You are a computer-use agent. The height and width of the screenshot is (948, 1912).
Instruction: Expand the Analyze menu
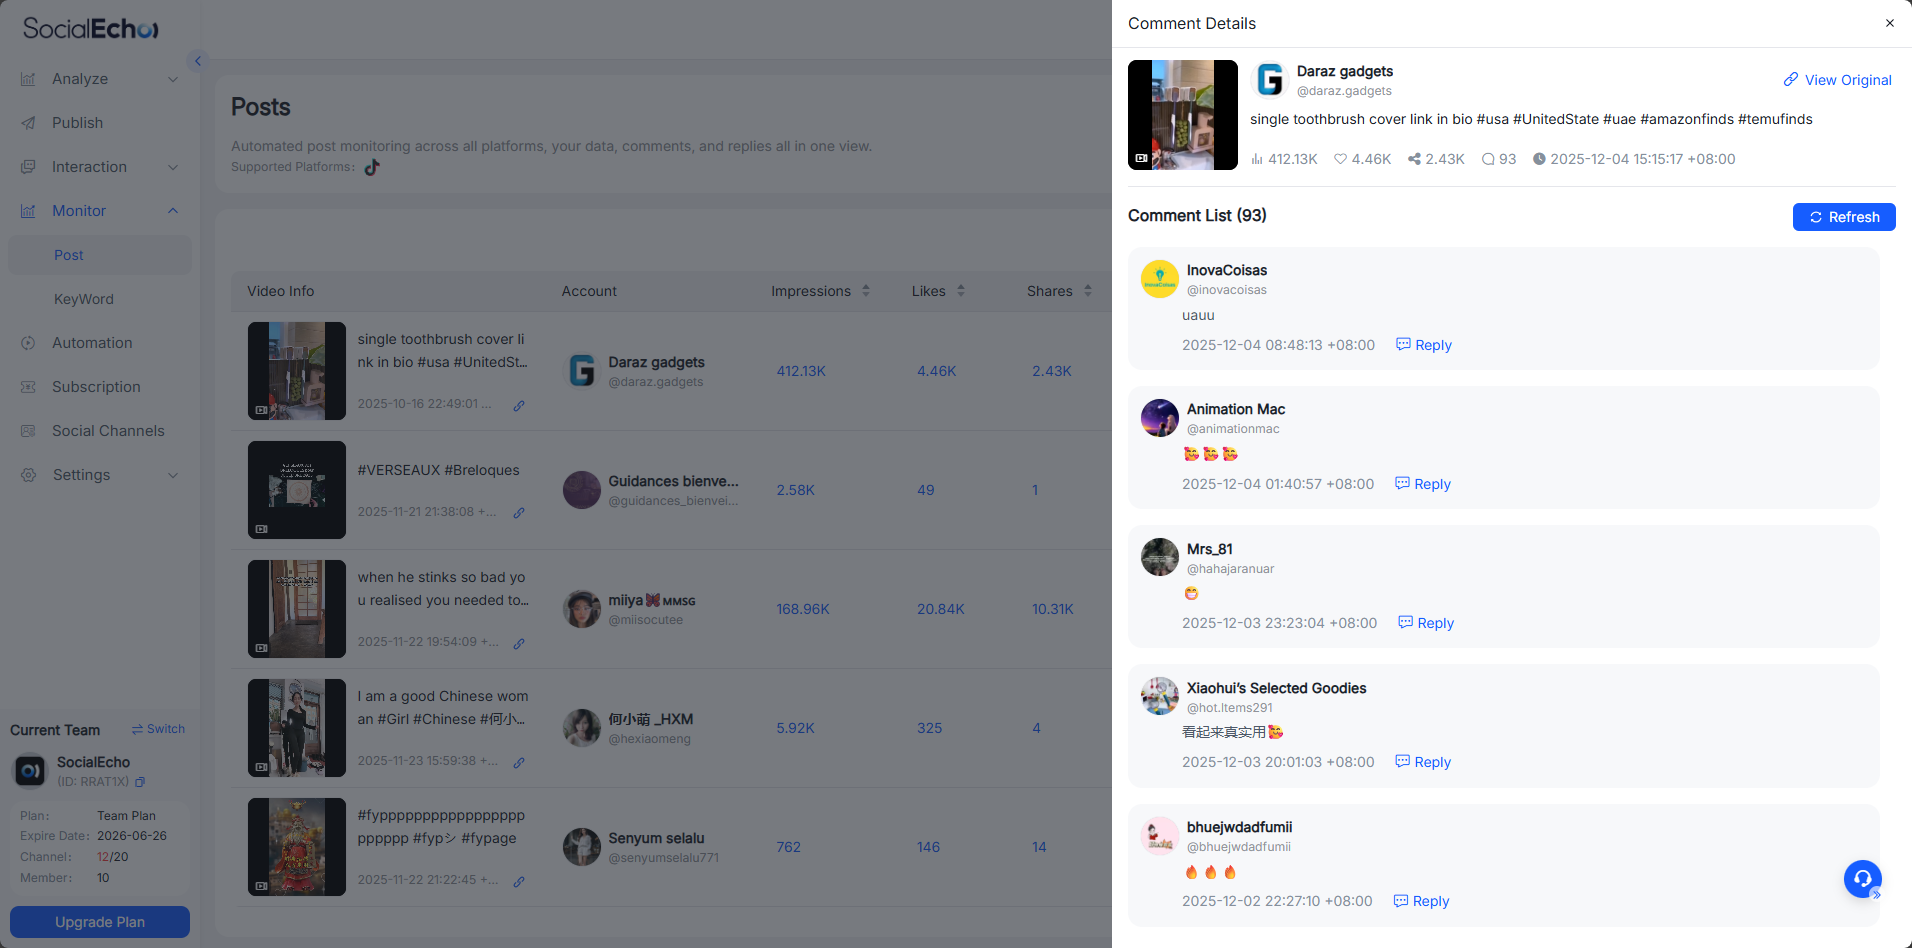click(100, 79)
